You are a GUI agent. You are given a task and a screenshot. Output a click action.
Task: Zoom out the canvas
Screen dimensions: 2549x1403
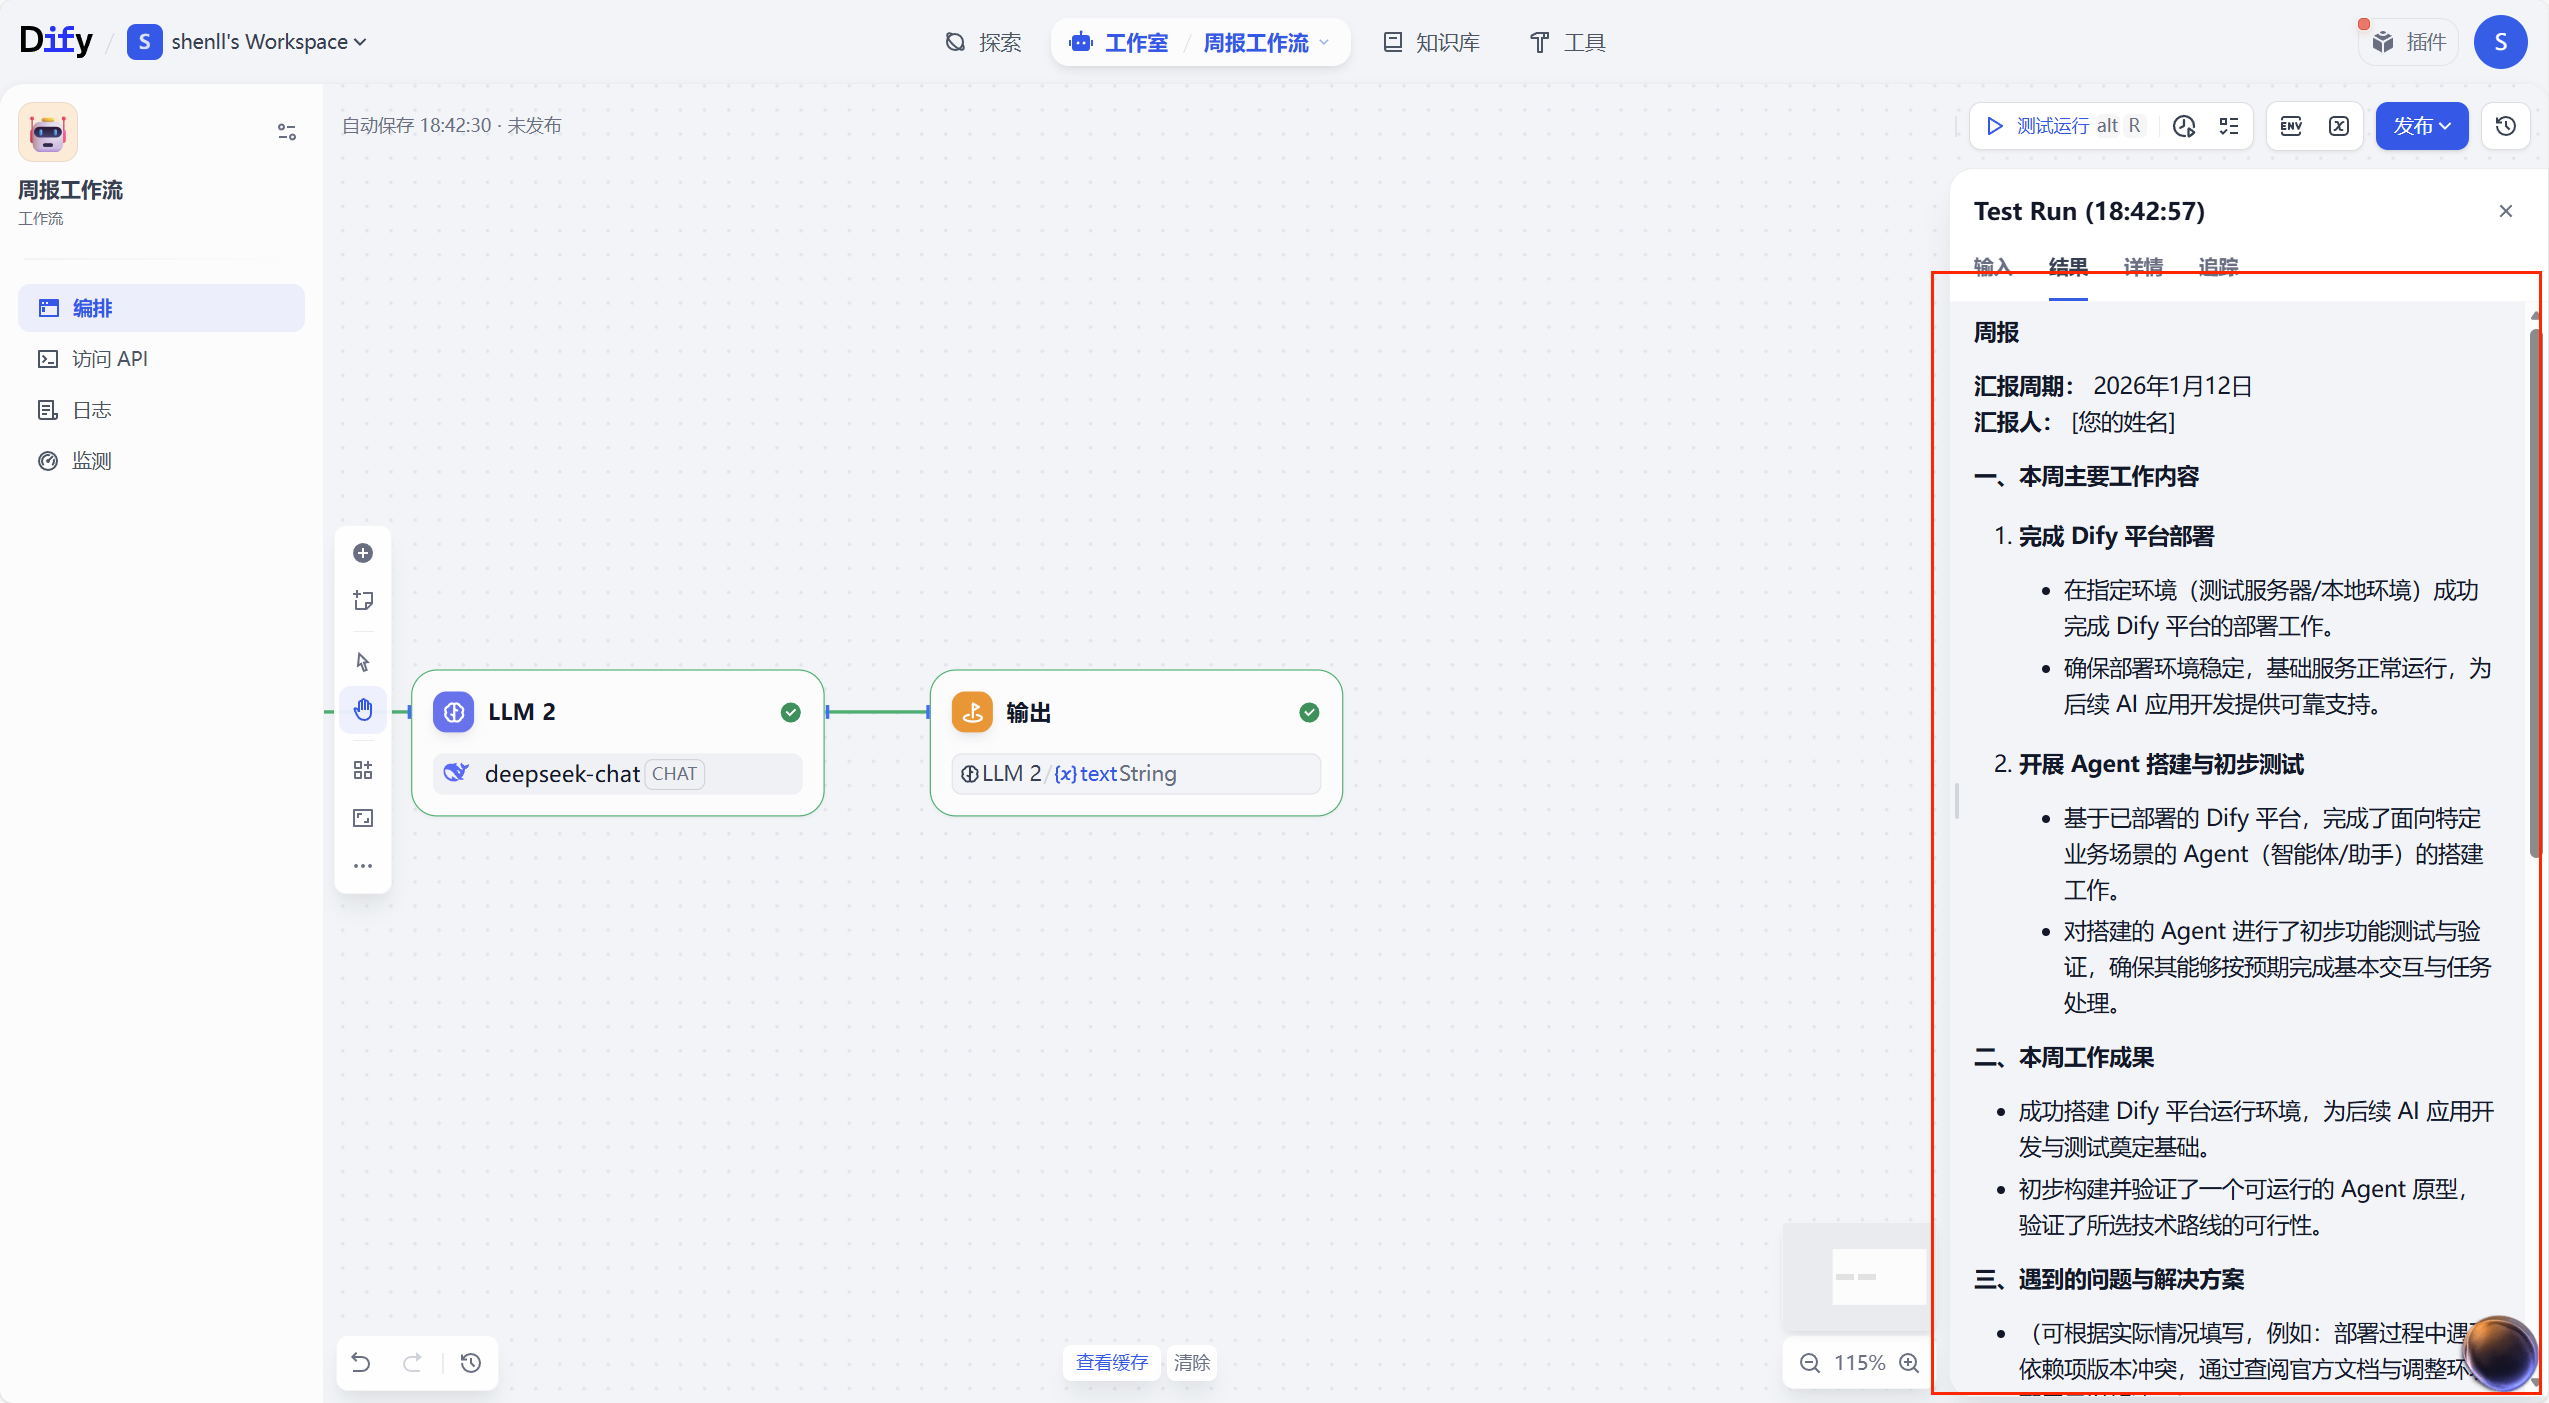click(1810, 1363)
